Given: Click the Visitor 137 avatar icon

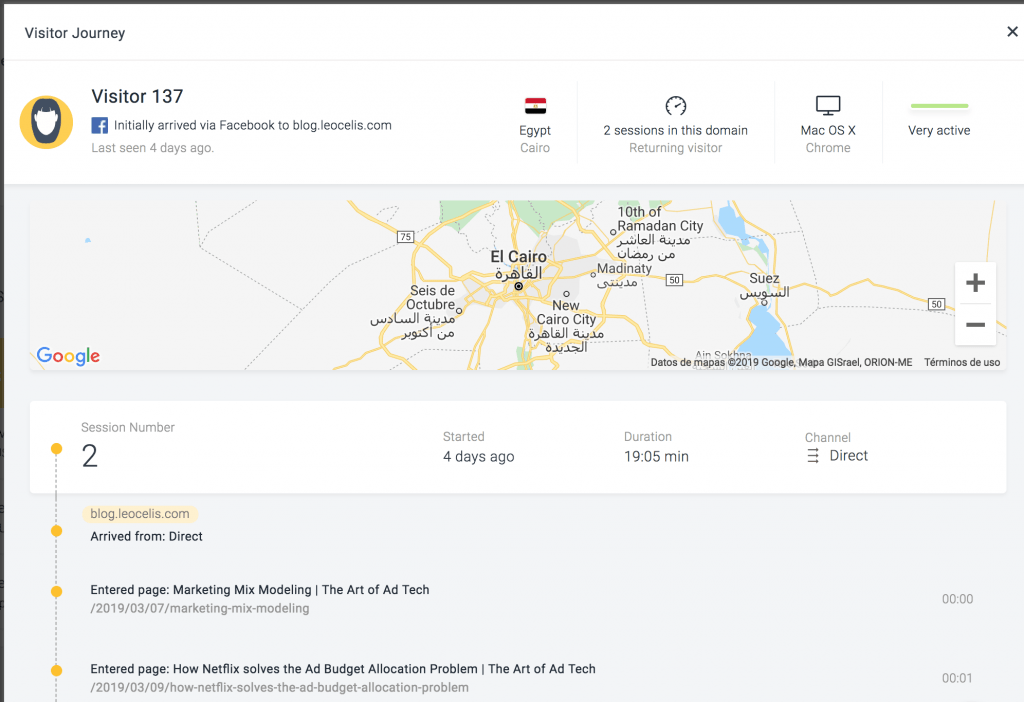Looking at the screenshot, I should [x=46, y=122].
